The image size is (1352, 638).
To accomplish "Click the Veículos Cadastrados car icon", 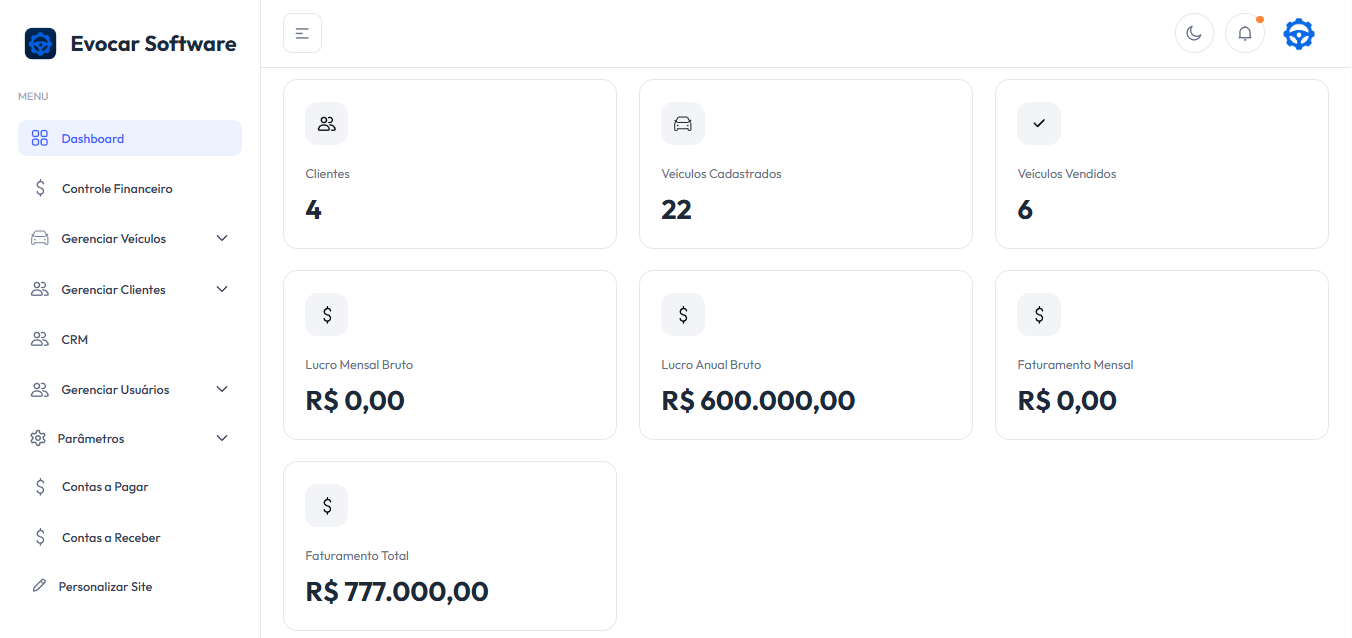I will pos(682,124).
